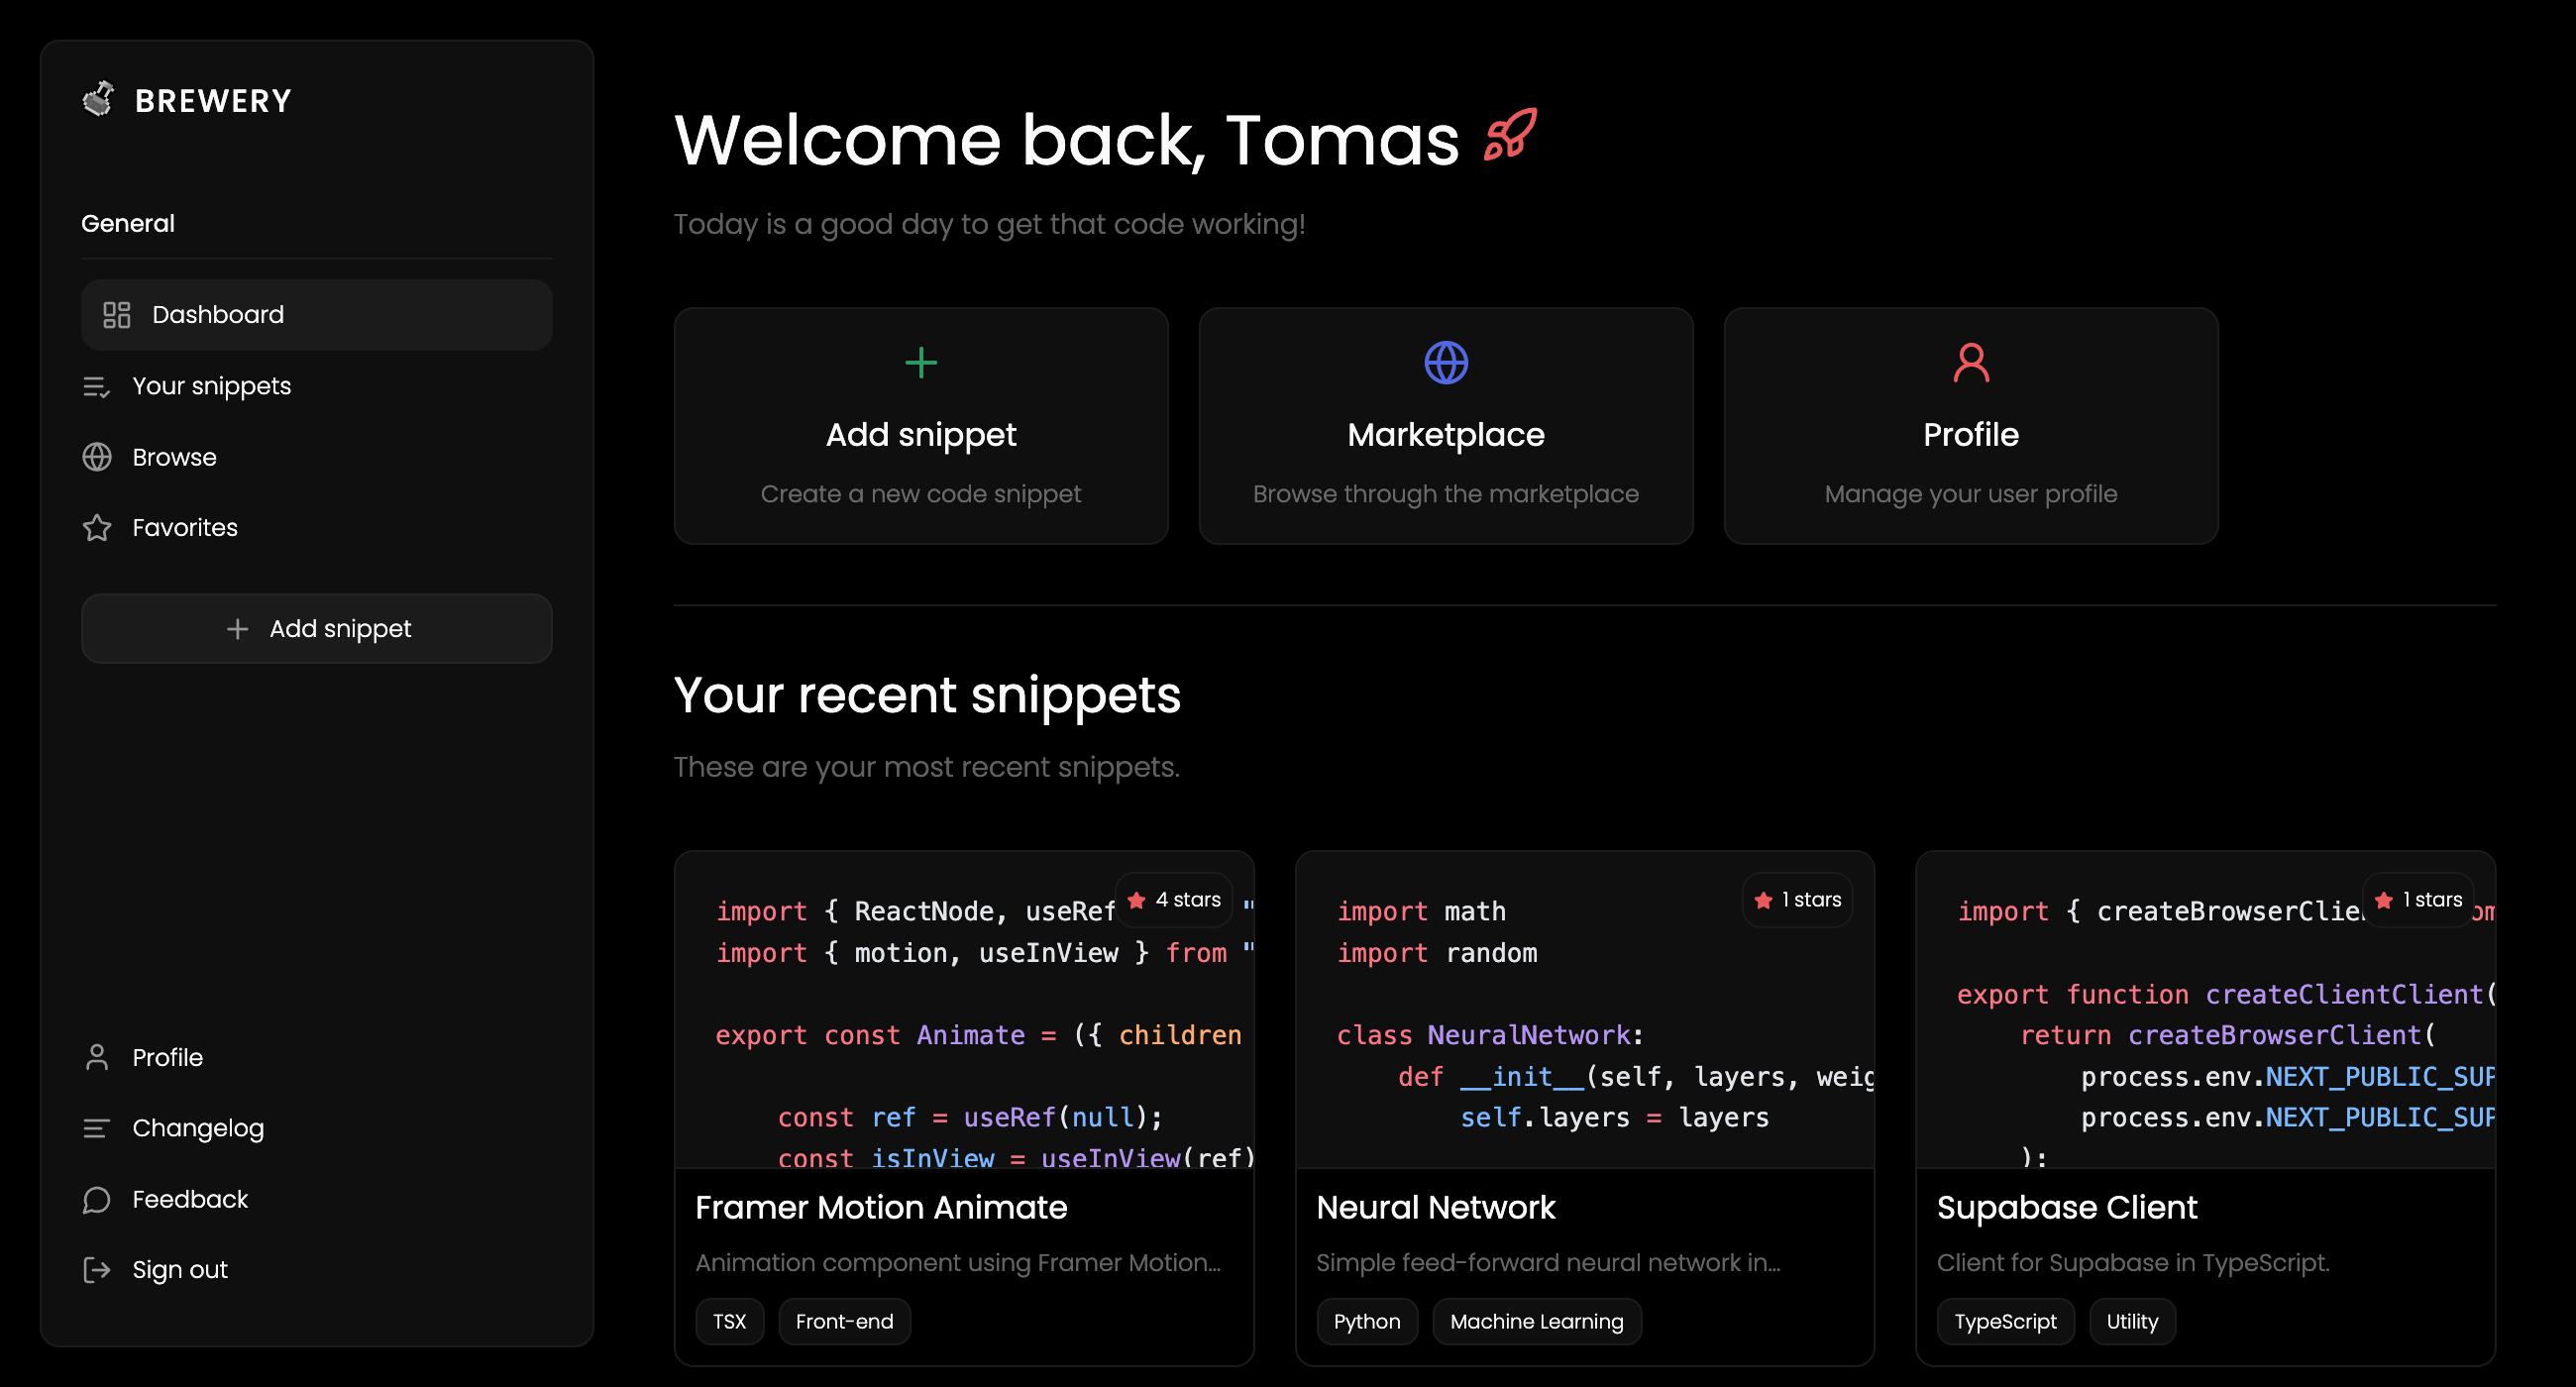
Task: Click the red Profile person icon on card
Action: pos(1970,362)
